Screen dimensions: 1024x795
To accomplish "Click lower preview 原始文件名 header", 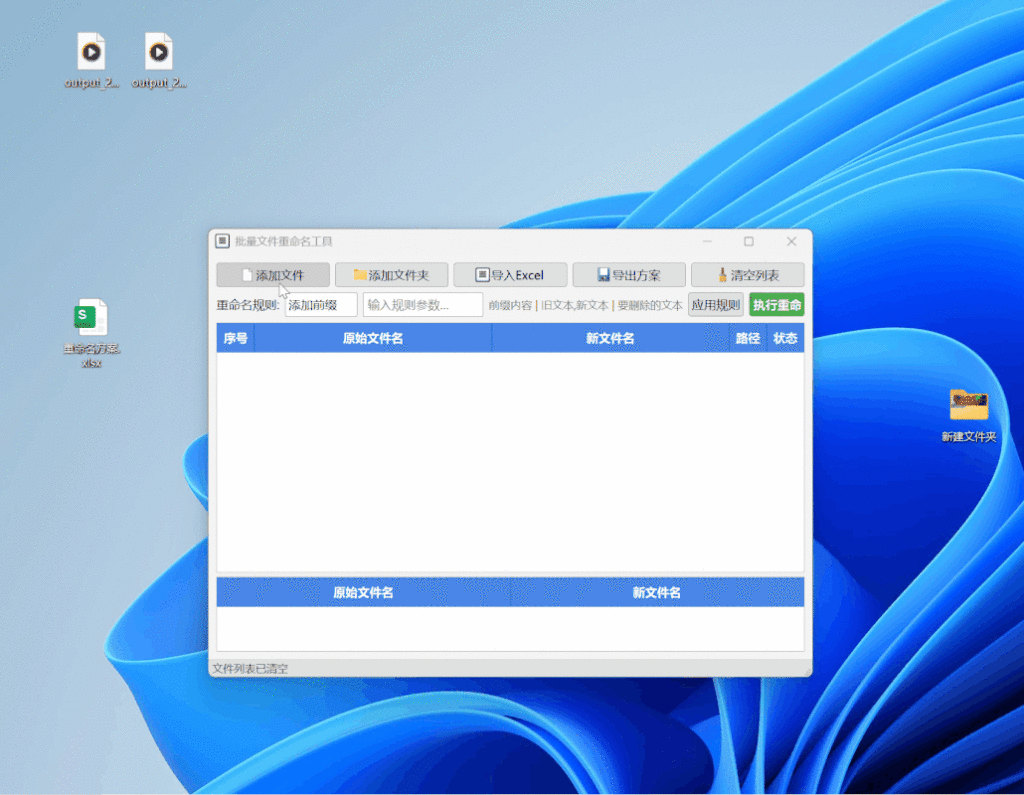I will pos(363,592).
